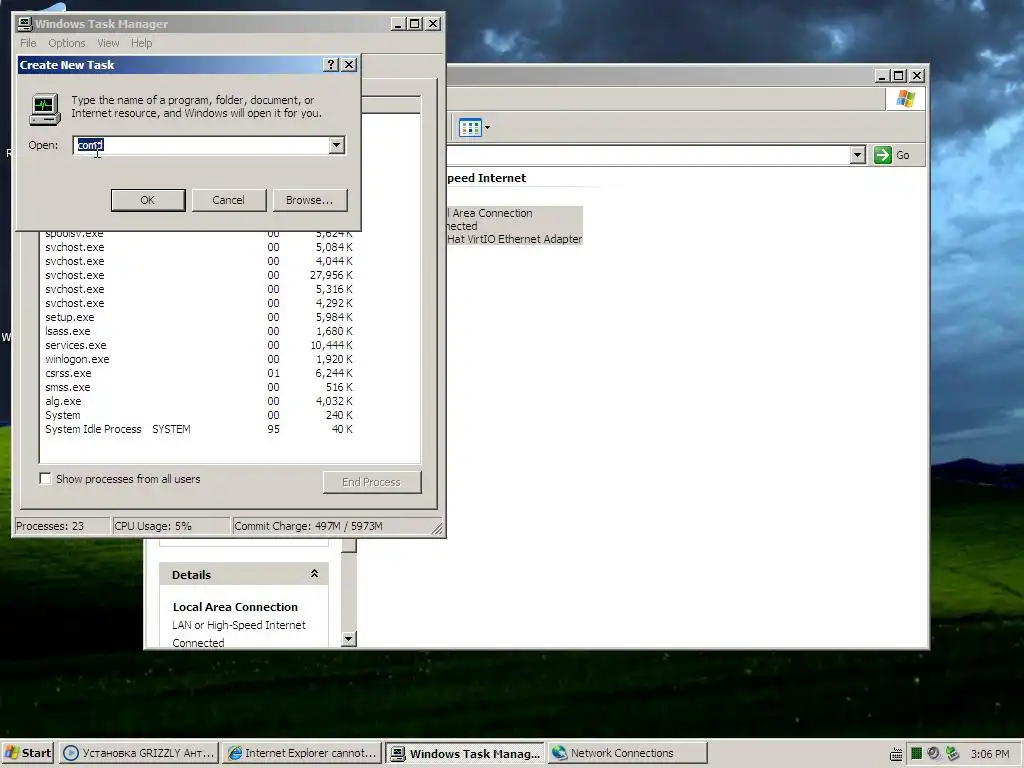The width and height of the screenshot is (1024, 768).
Task: Click the safely remove hardware tray icon
Action: tap(952, 754)
